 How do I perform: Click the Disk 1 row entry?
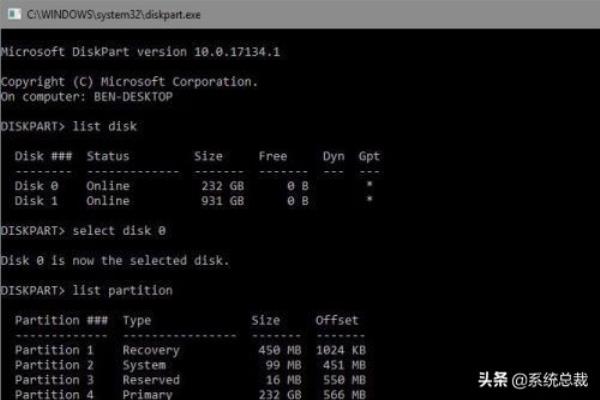pos(199,201)
